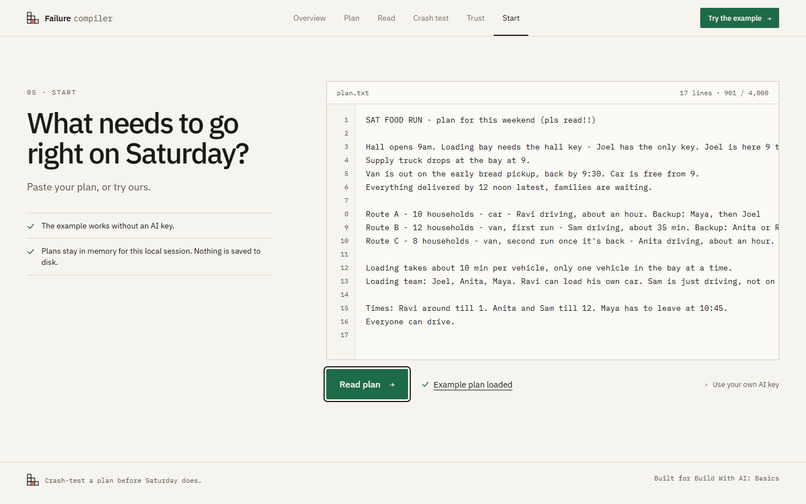Click line number 12 in the gutter
The height and width of the screenshot is (504, 806).
[x=344, y=267]
